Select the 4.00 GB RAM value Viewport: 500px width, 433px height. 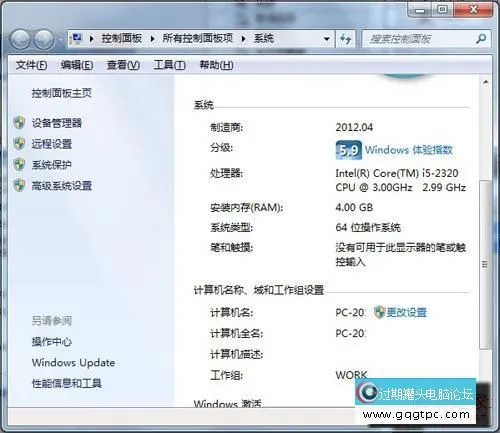click(354, 207)
